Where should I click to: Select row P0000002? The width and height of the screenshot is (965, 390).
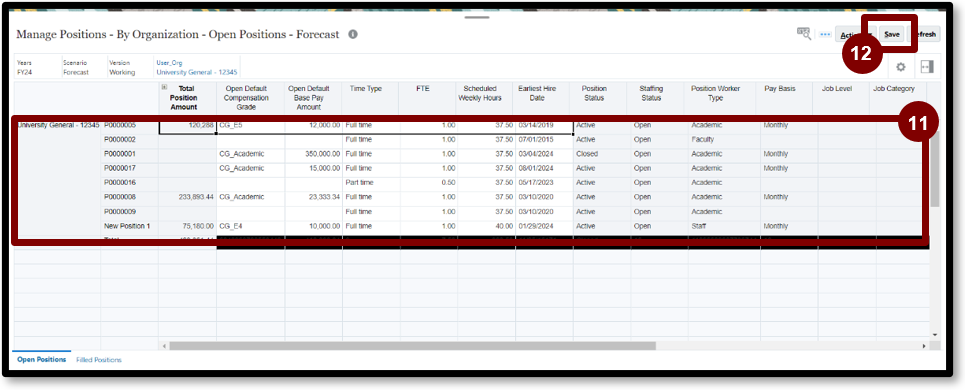coord(130,140)
